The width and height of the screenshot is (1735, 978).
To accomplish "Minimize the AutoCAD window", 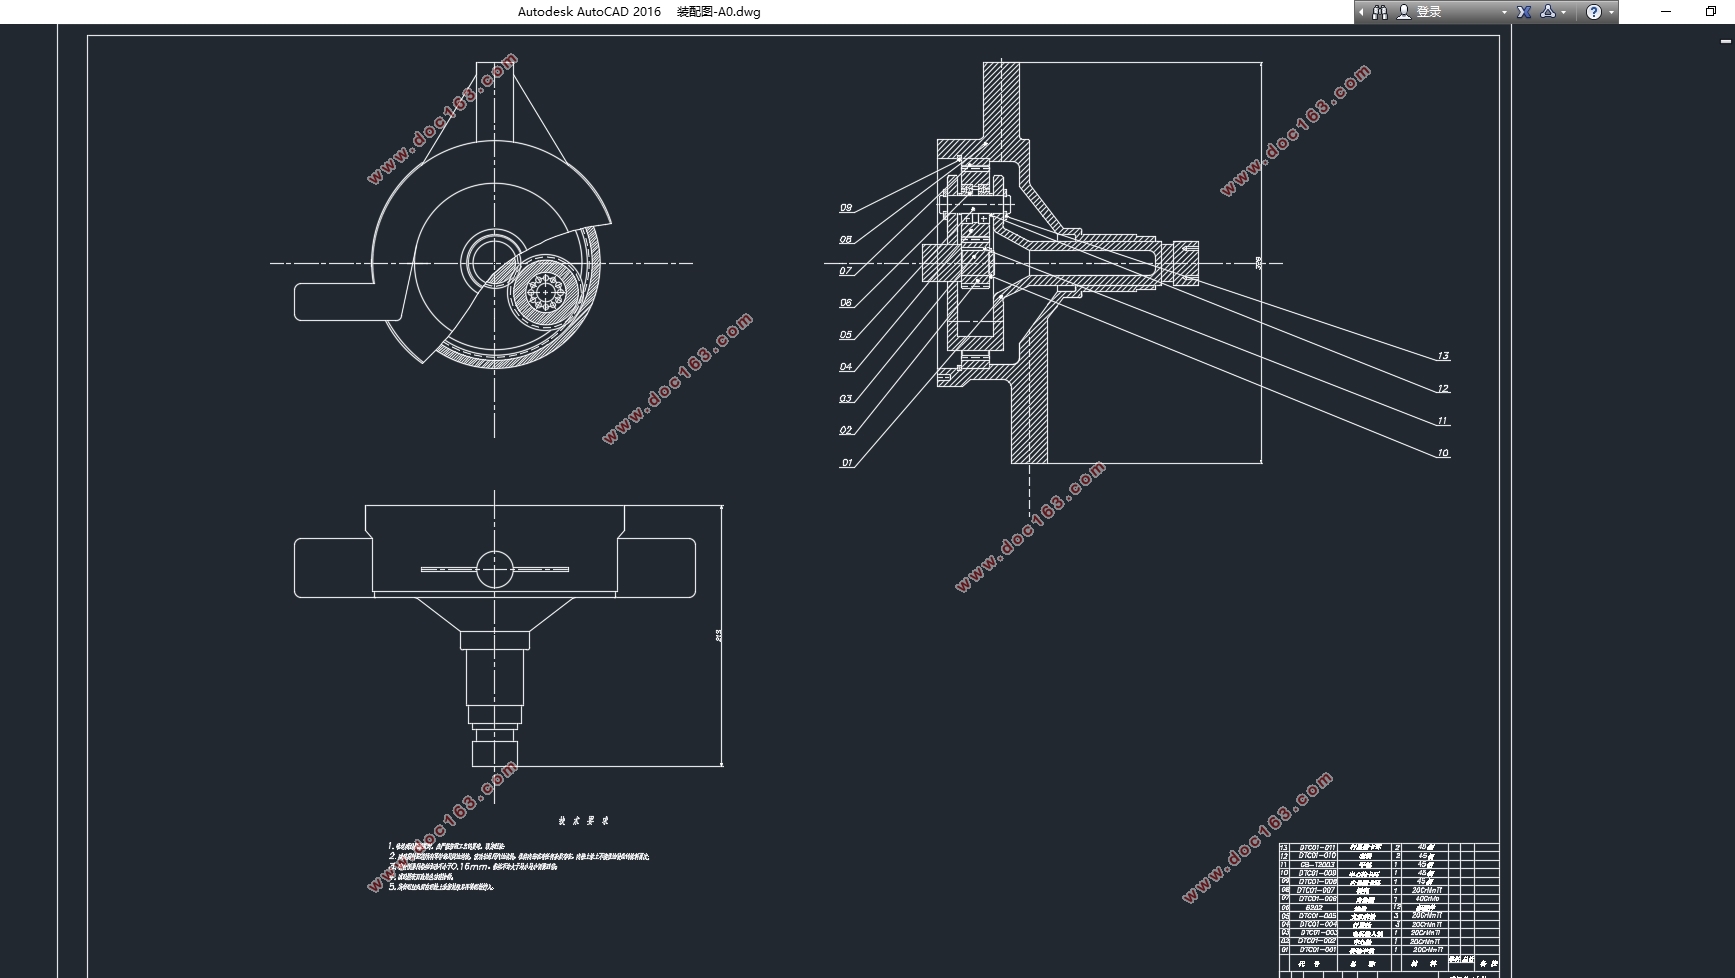I will pyautogui.click(x=1666, y=12).
